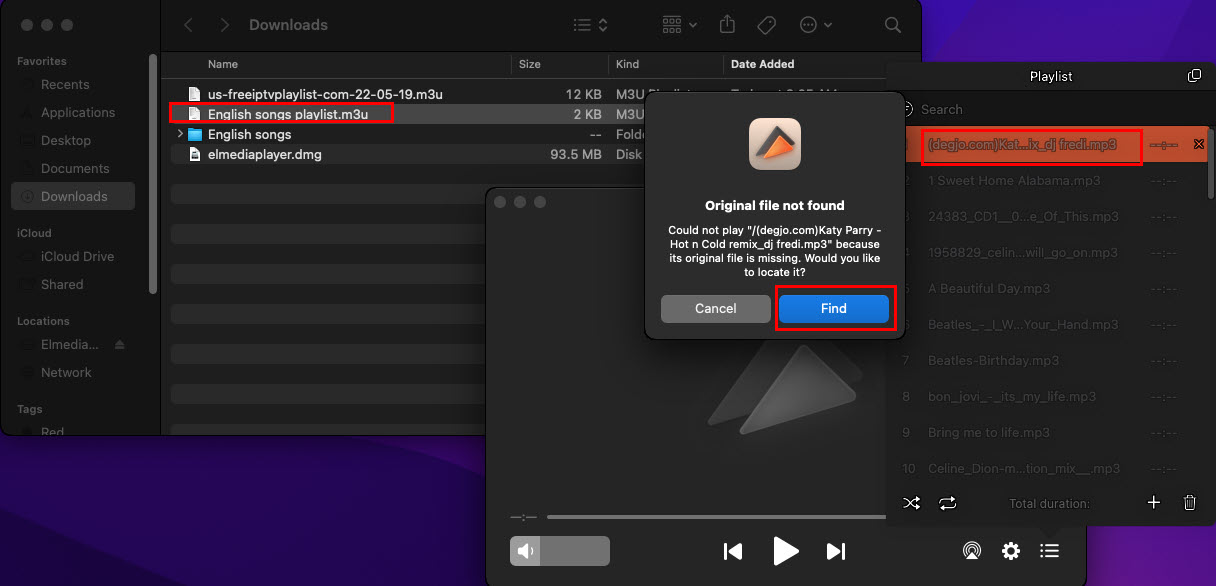This screenshot has height=586, width=1216.
Task: Open player settings gear icon
Action: coord(1011,551)
